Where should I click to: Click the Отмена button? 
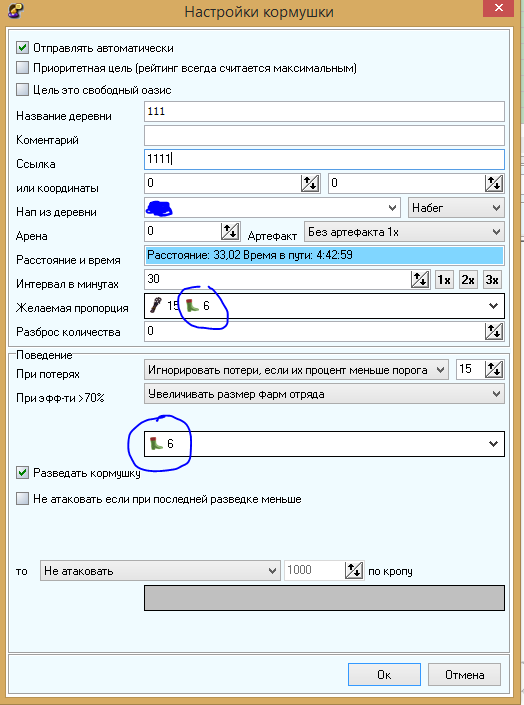pos(464,674)
